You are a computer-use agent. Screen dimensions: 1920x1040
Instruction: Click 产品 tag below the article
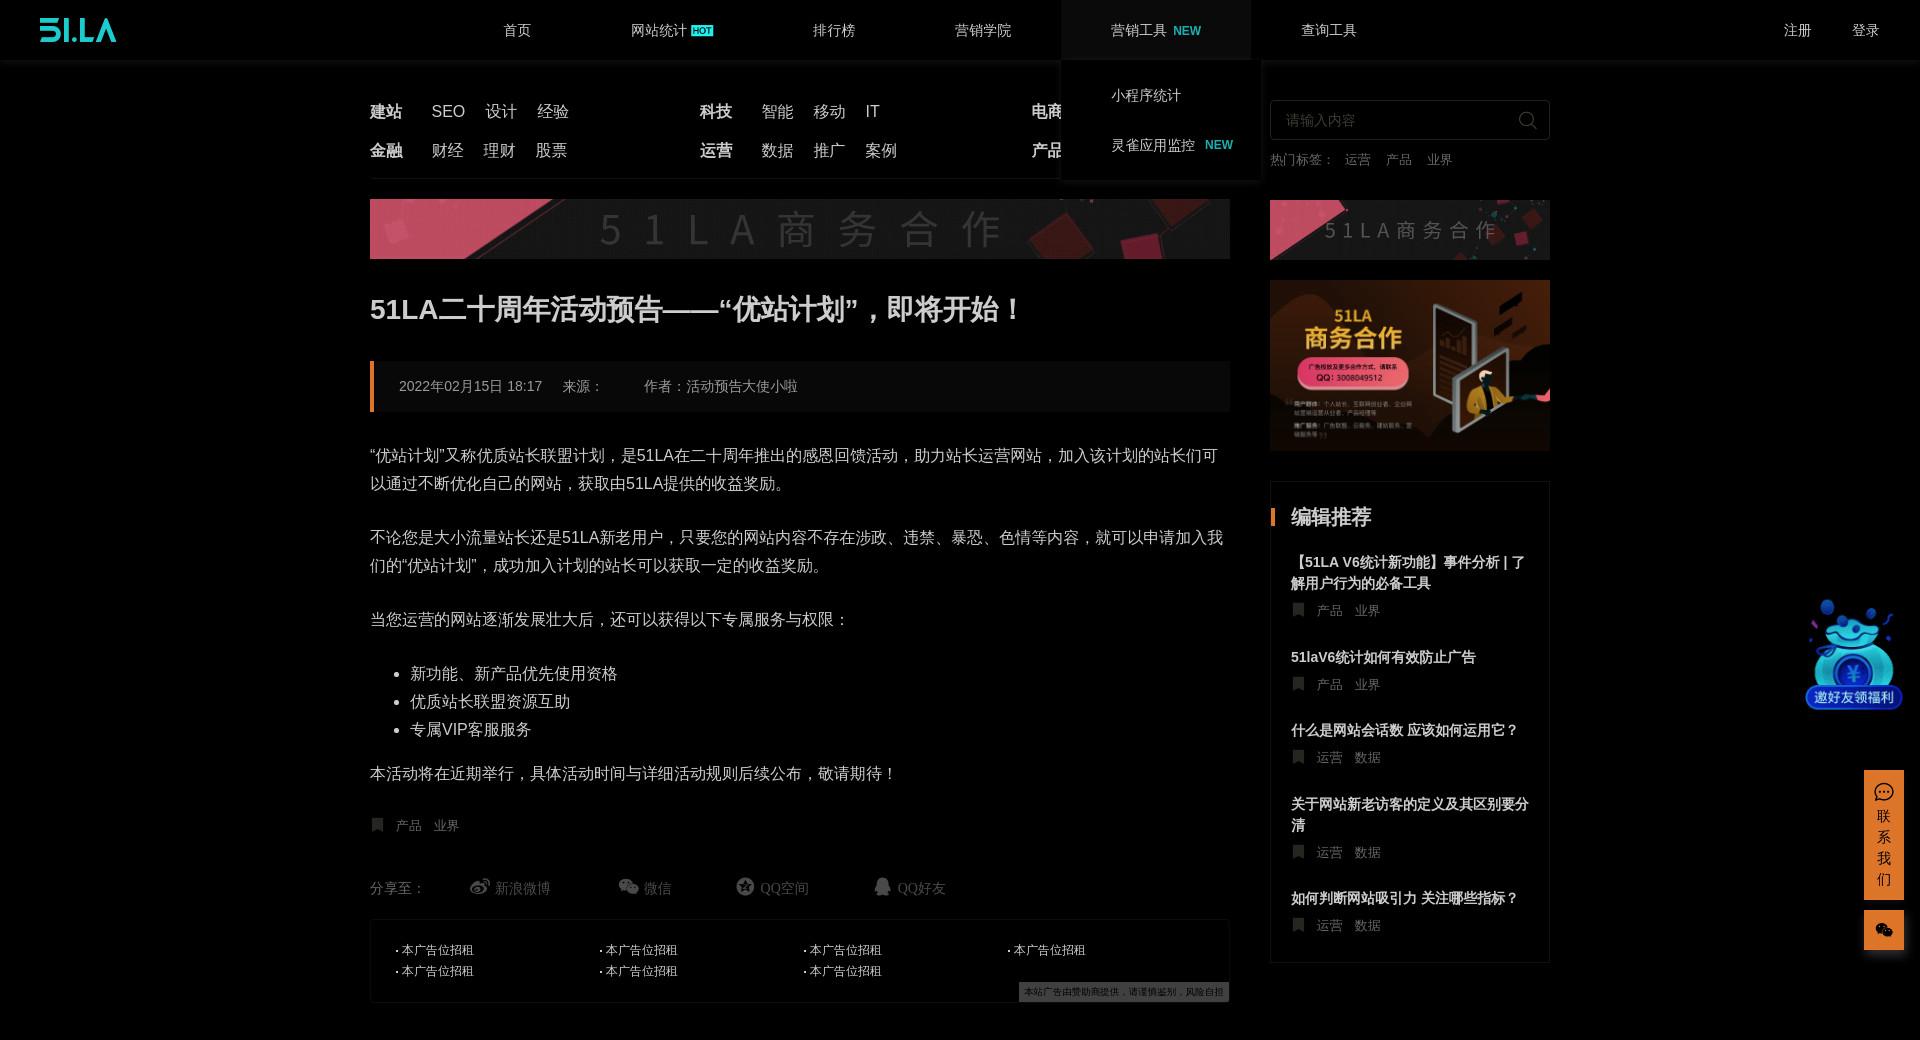click(408, 825)
